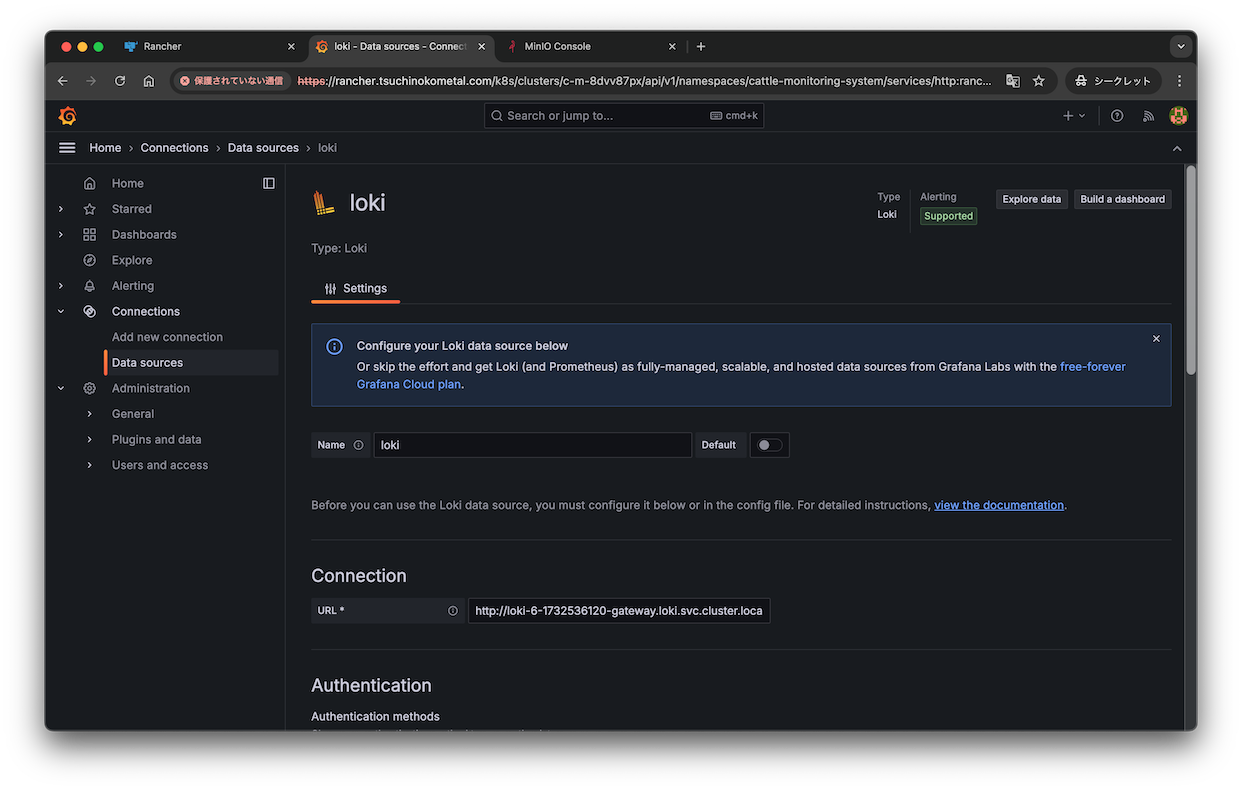Click the Loki URL input field
Screen dimensions: 1242x790
coord(619,611)
